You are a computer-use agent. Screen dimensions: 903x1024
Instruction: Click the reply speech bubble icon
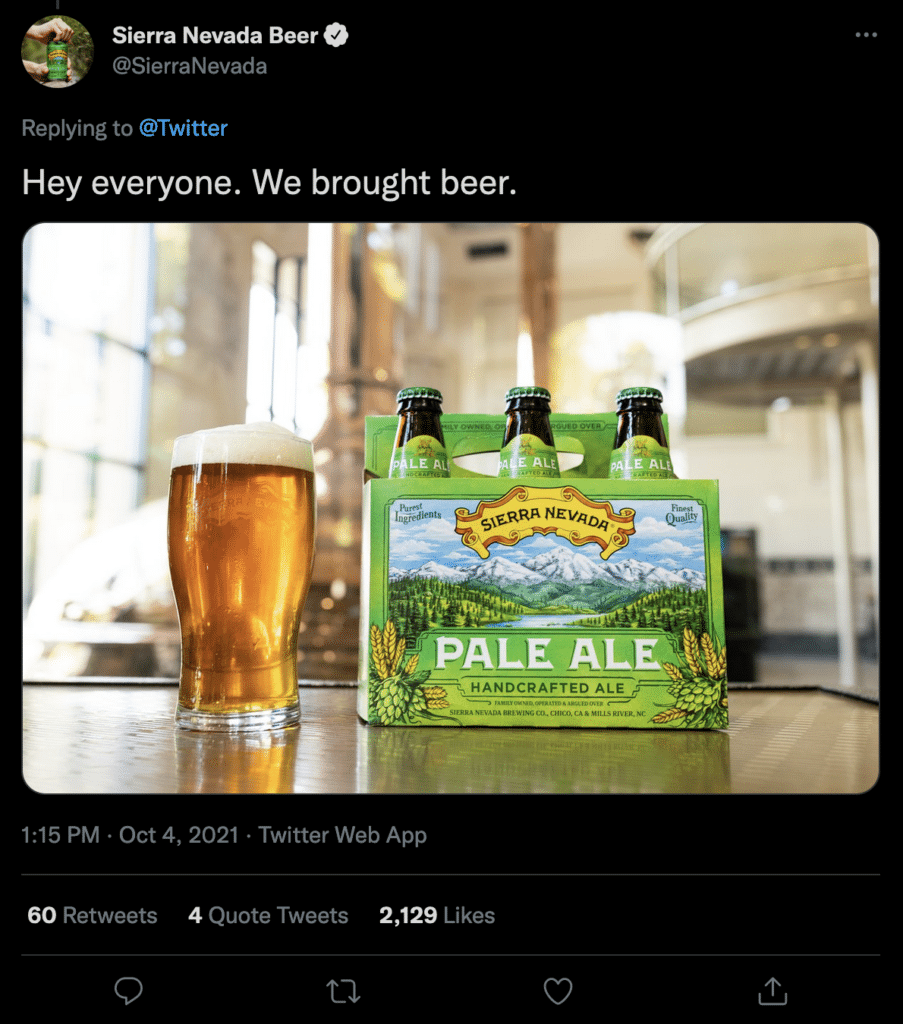[128, 990]
